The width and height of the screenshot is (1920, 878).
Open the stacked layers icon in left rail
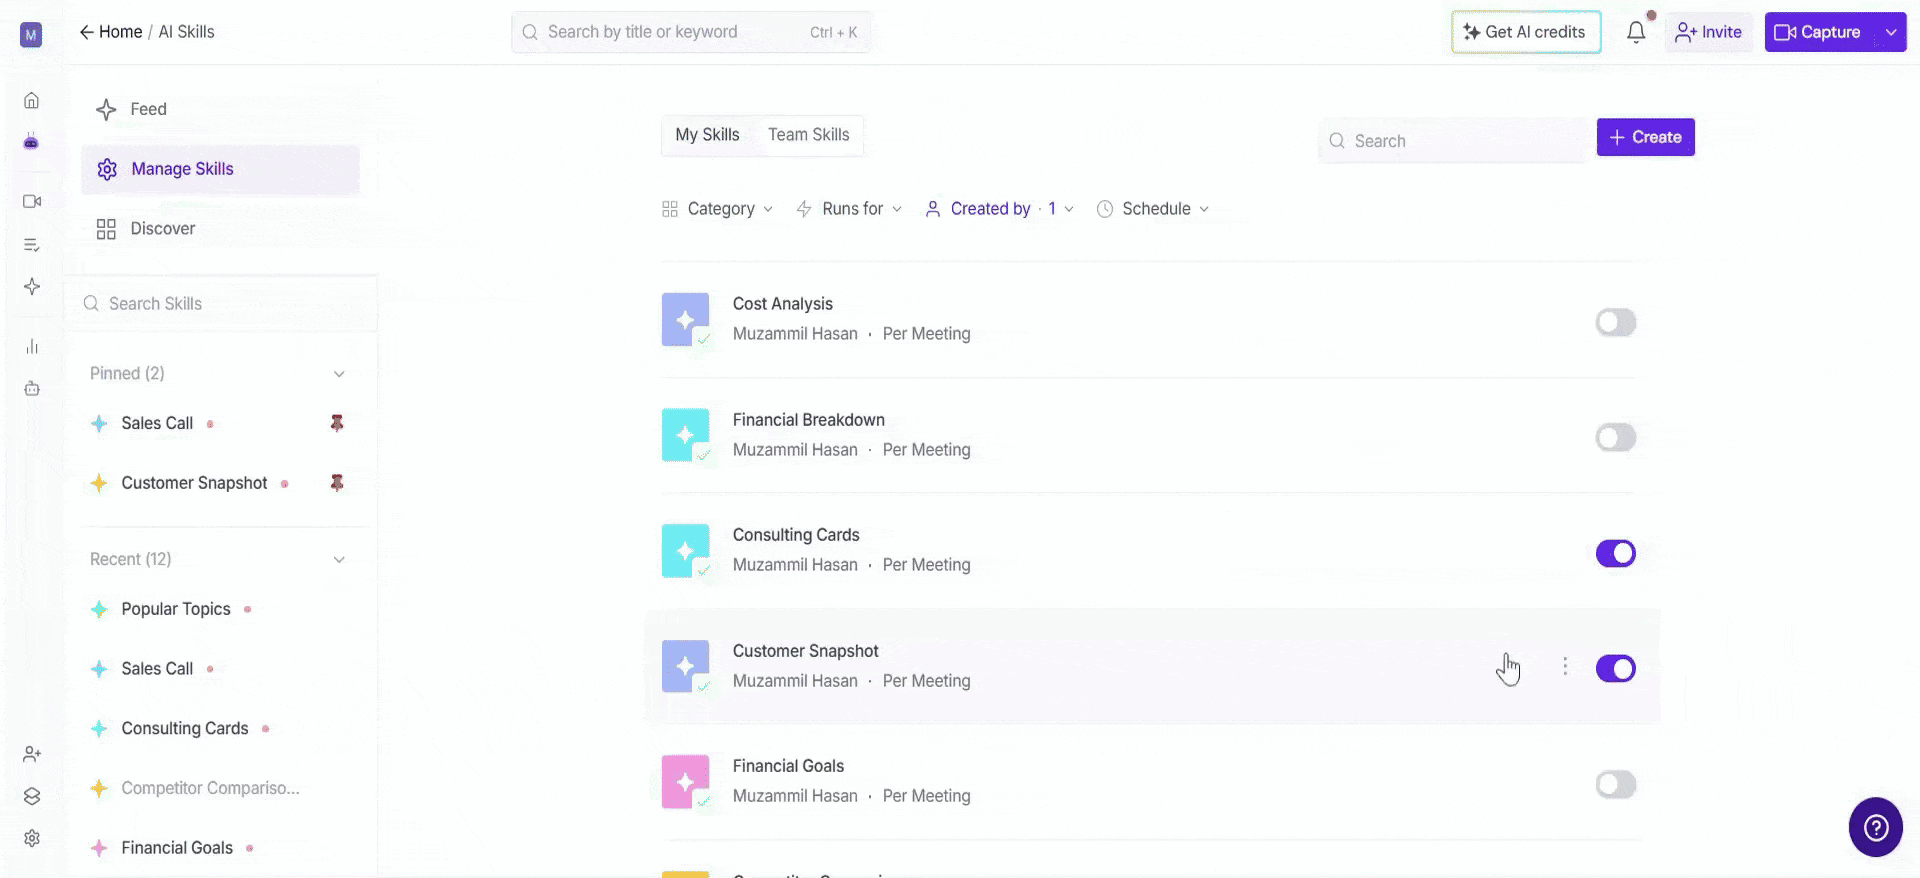(x=32, y=796)
